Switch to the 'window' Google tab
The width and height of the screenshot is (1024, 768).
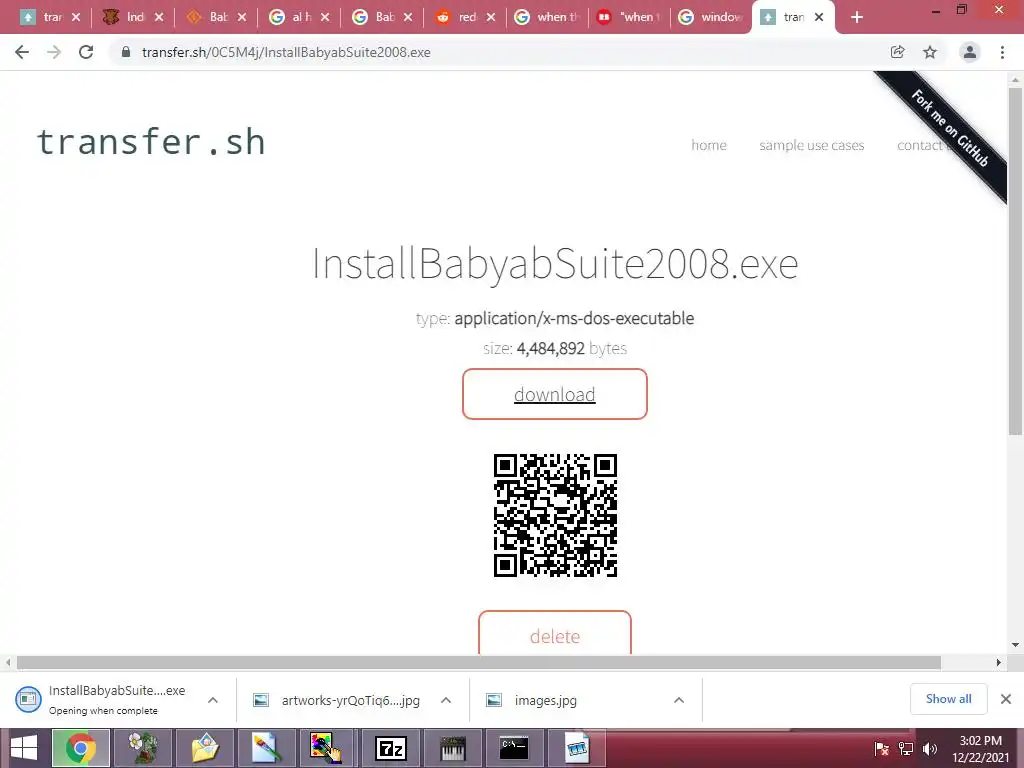tap(711, 18)
